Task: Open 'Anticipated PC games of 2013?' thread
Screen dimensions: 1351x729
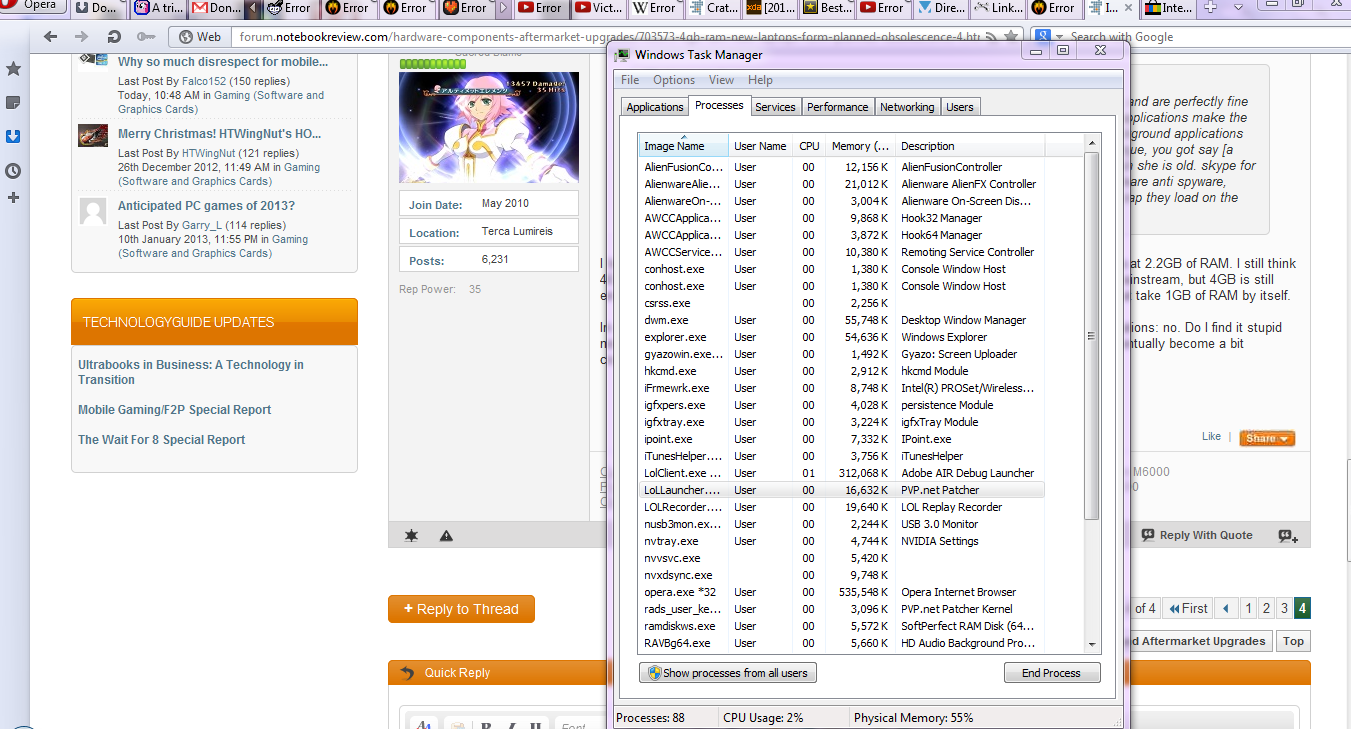Action: (x=207, y=206)
